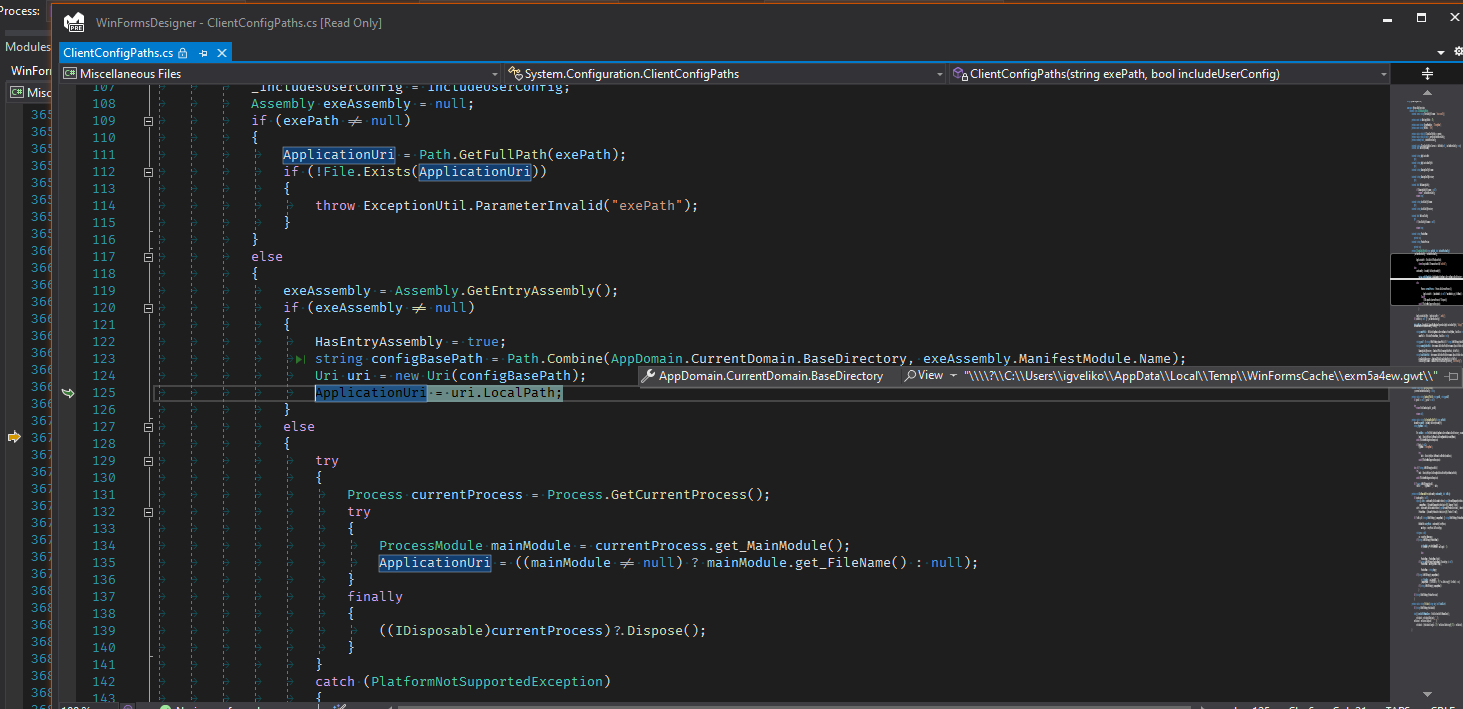1463x709 pixels.
Task: Open the Miscellaneous Files project dropdown
Action: (x=280, y=73)
